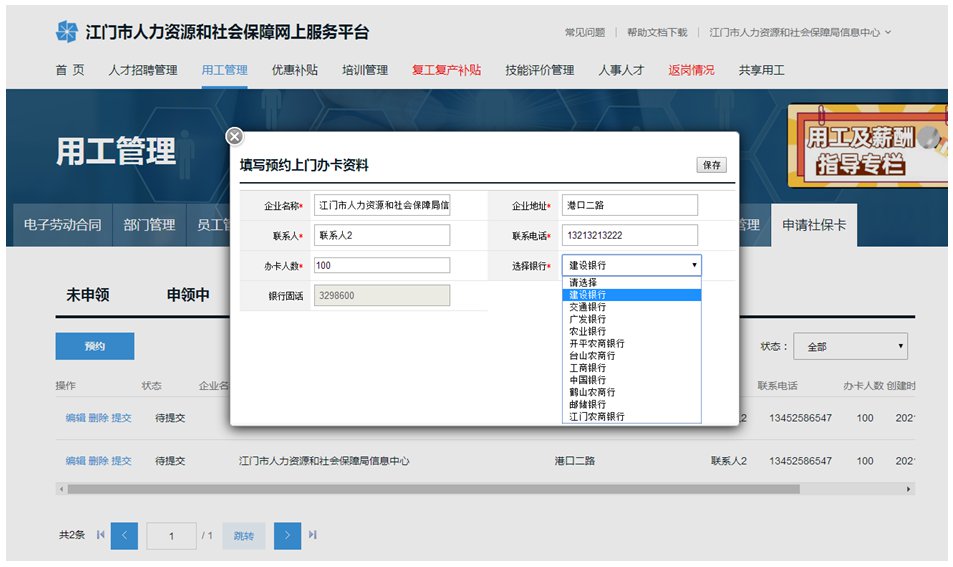
Task: Click the 办卡人数 input field
Action: [381, 266]
